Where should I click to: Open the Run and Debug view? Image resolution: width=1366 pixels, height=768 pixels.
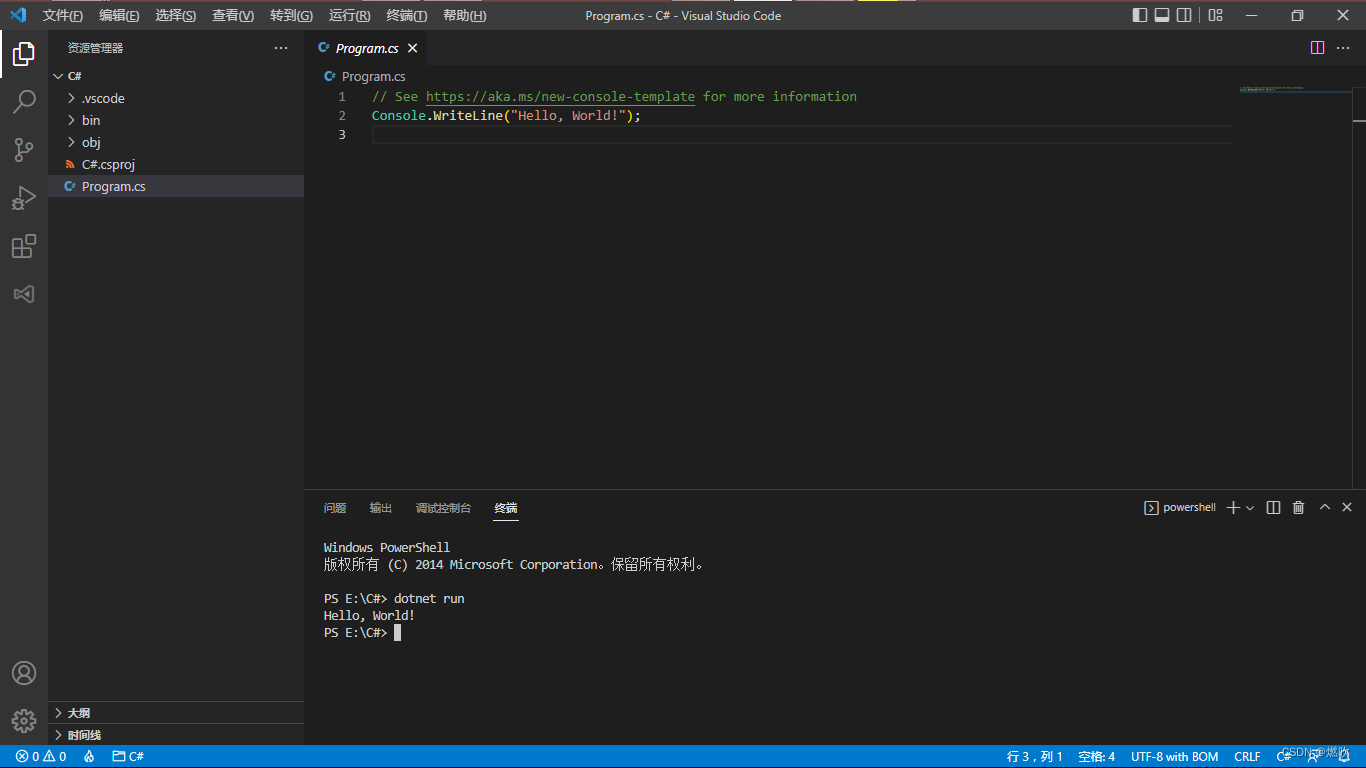click(x=24, y=198)
